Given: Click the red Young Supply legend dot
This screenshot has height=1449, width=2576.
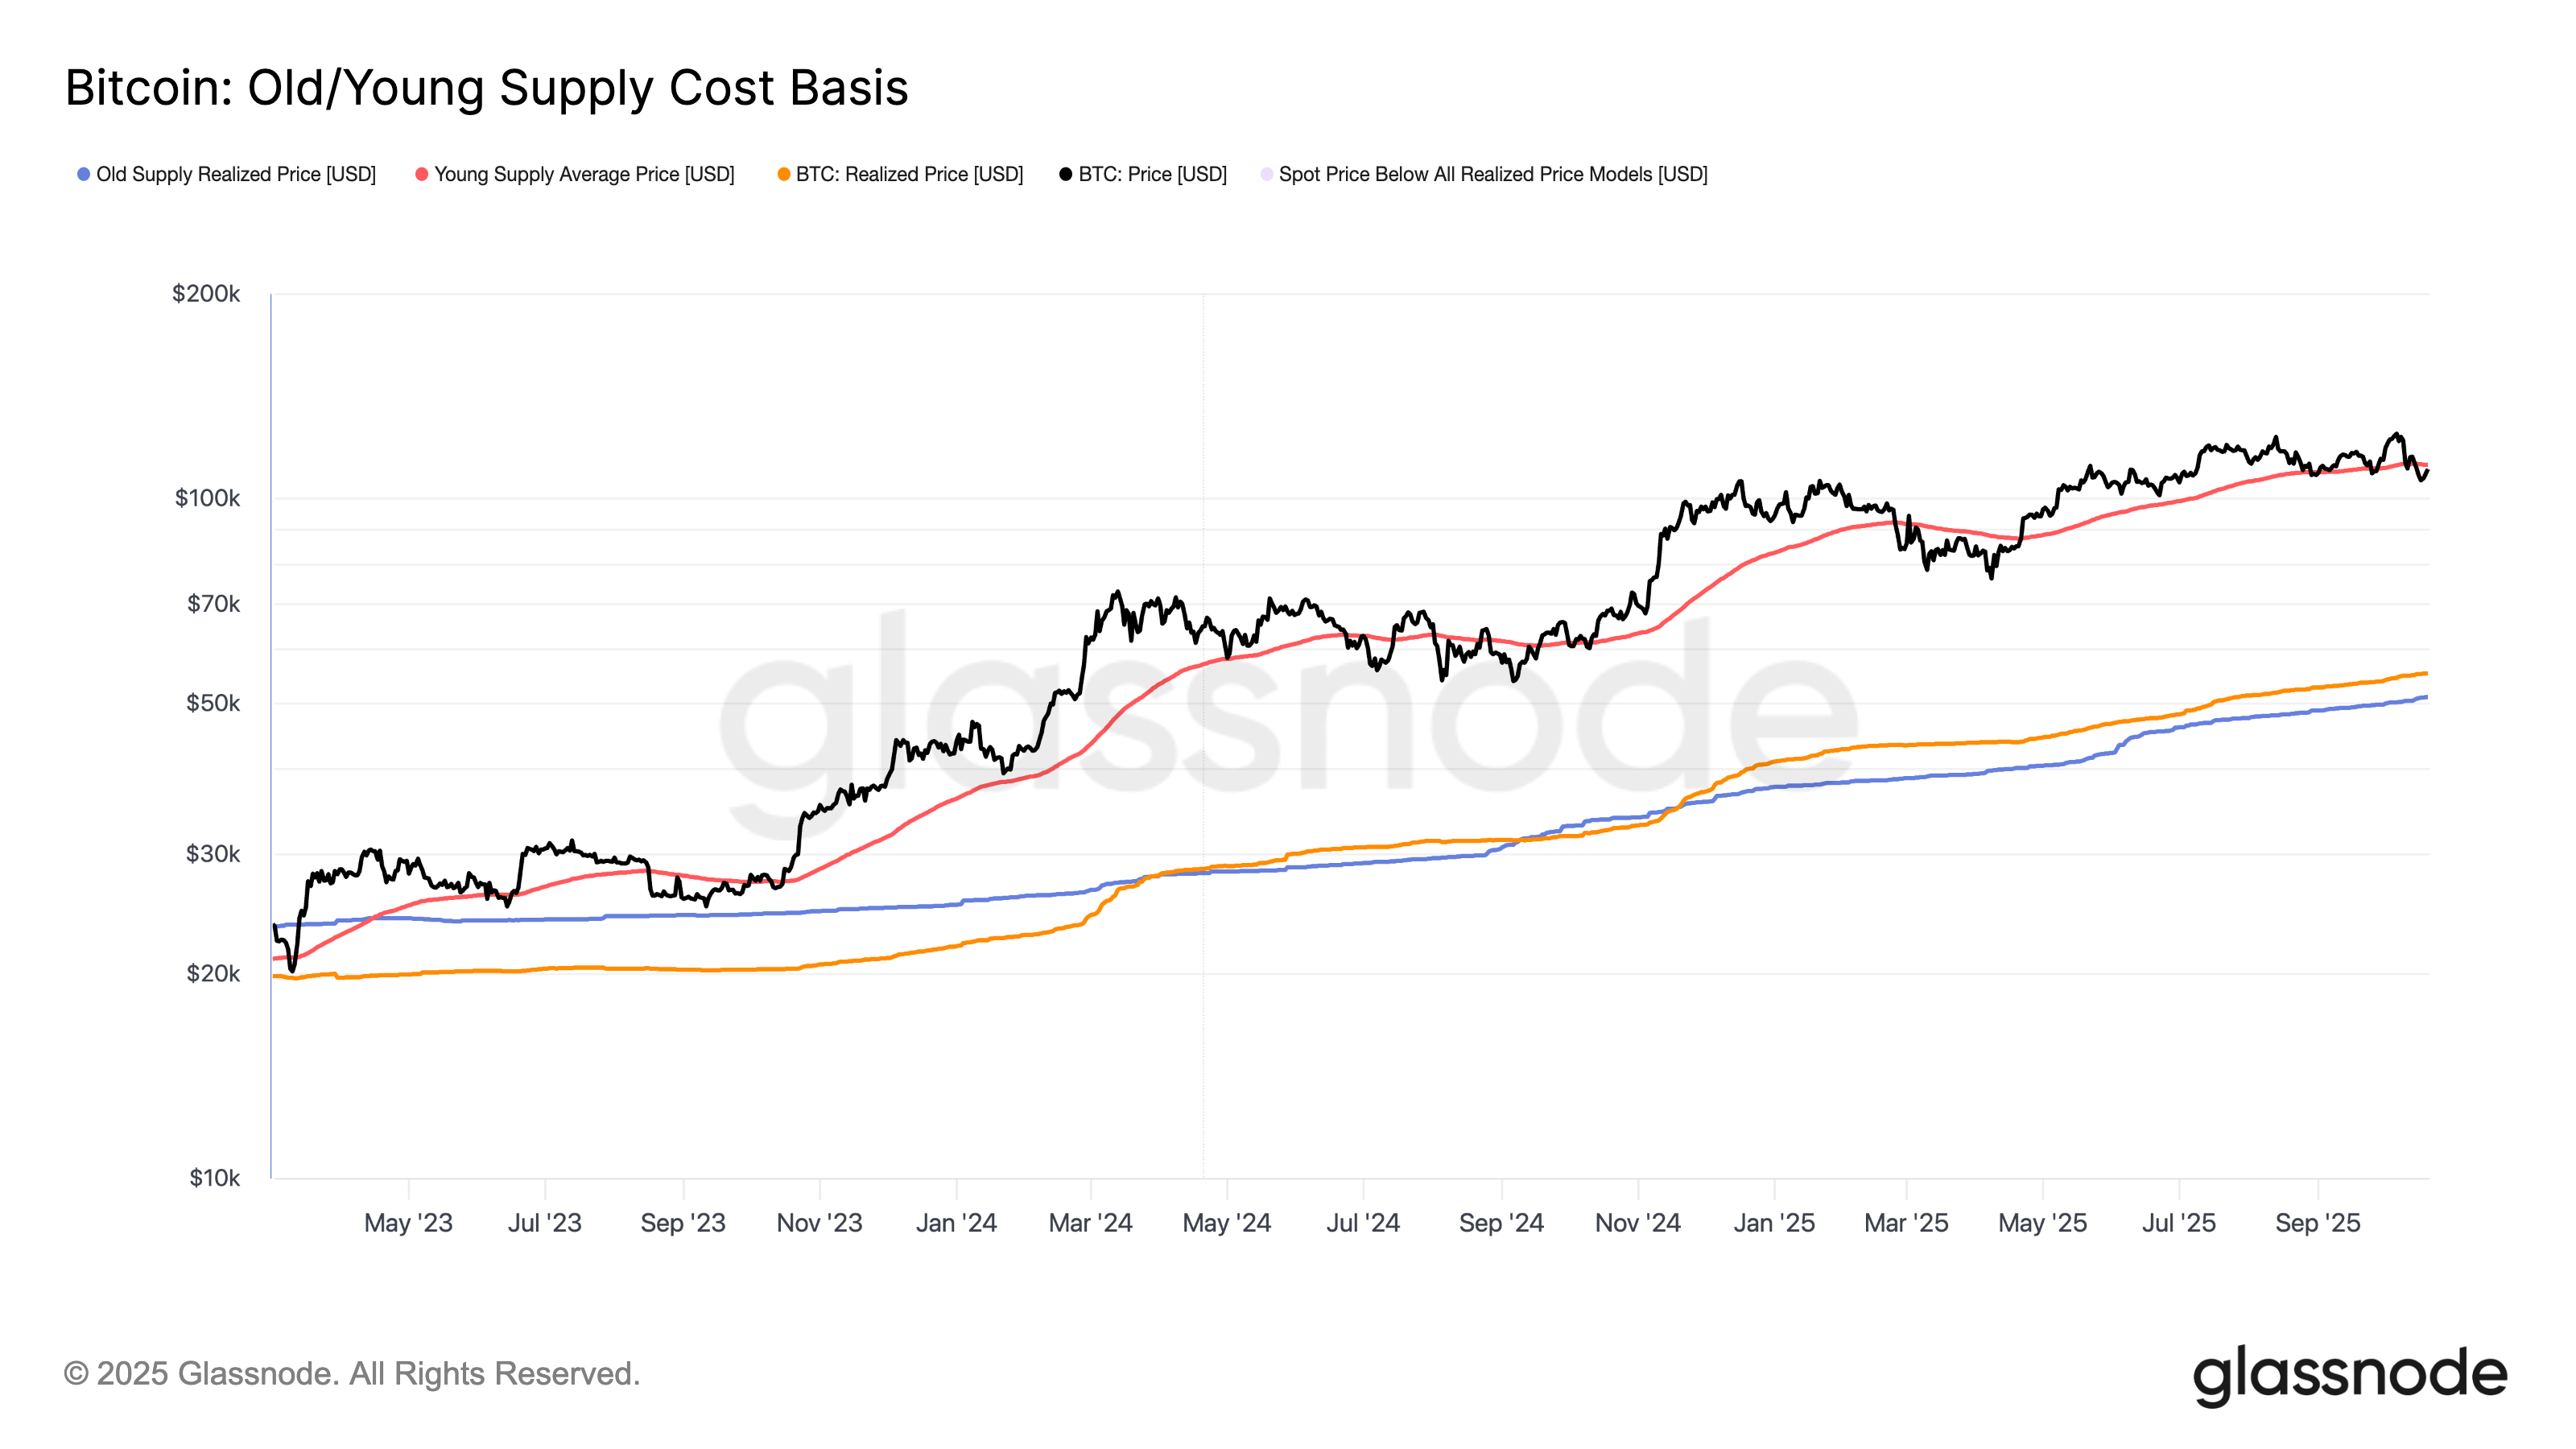Looking at the screenshot, I should pyautogui.click(x=422, y=175).
